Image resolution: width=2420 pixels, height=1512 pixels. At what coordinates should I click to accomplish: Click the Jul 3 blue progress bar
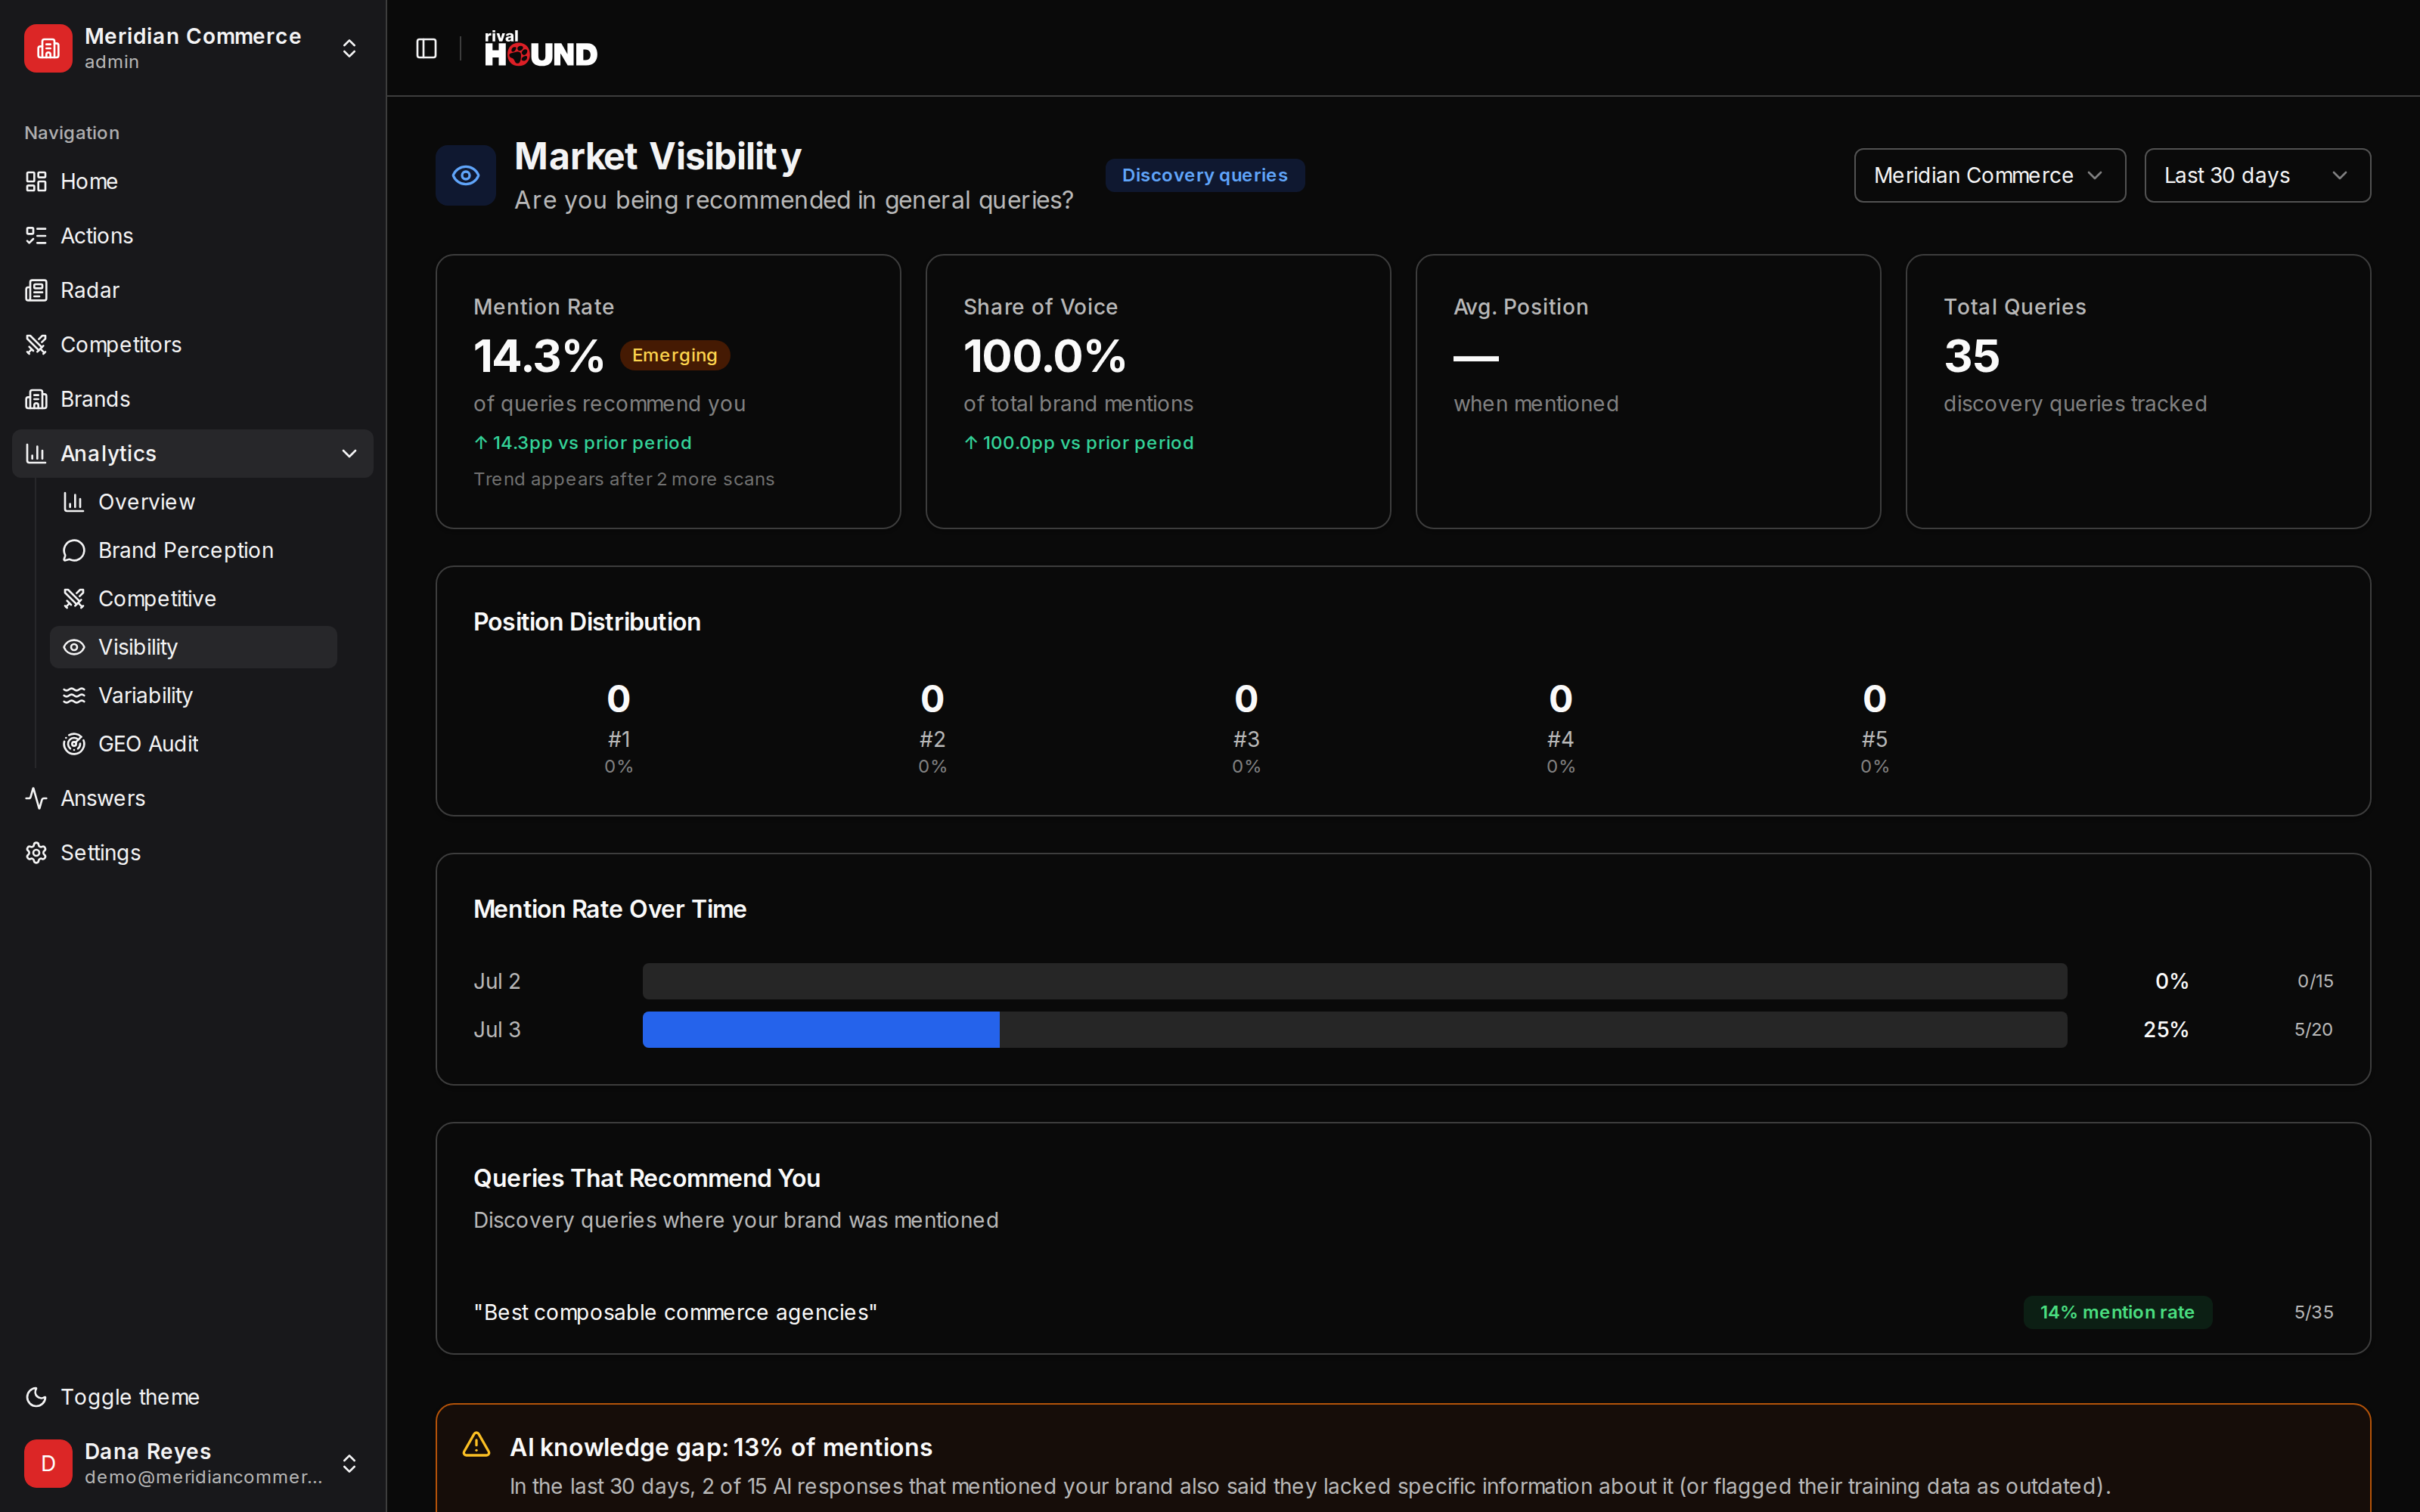point(820,1029)
